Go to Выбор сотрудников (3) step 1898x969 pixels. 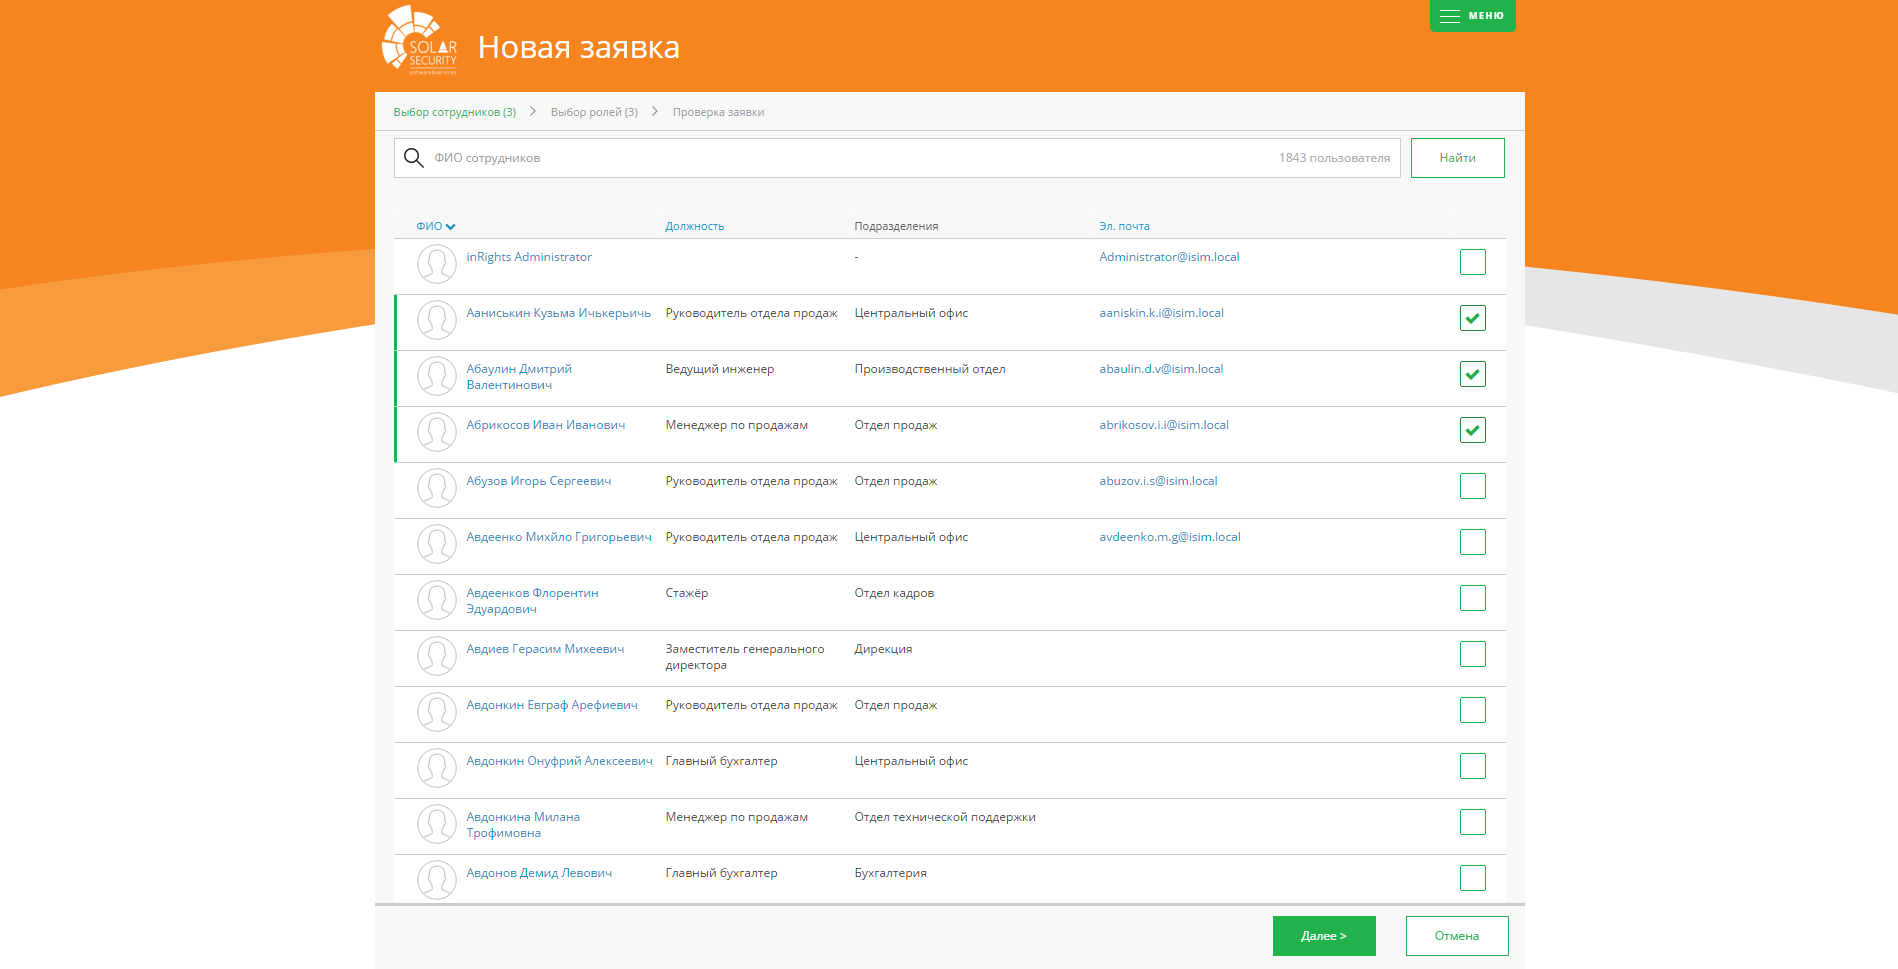pyautogui.click(x=455, y=112)
